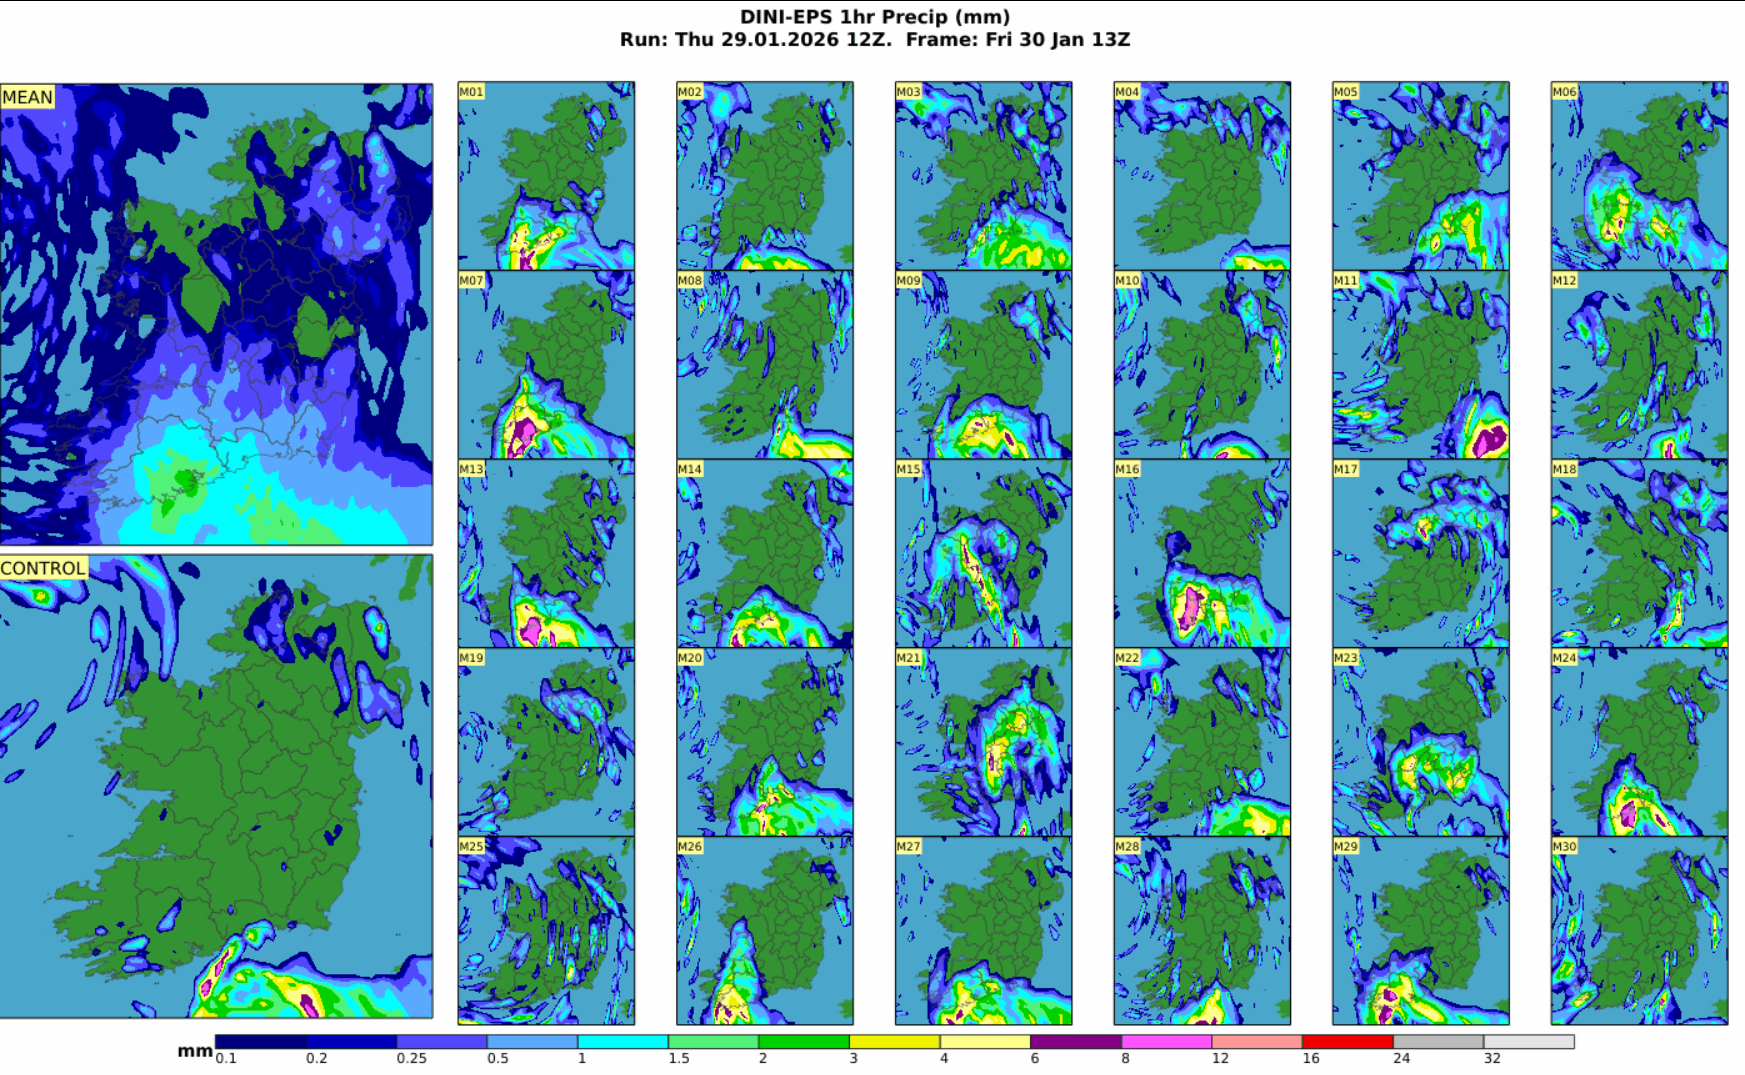Select the magenta 8–12 mm legend color

[x=1166, y=1042]
